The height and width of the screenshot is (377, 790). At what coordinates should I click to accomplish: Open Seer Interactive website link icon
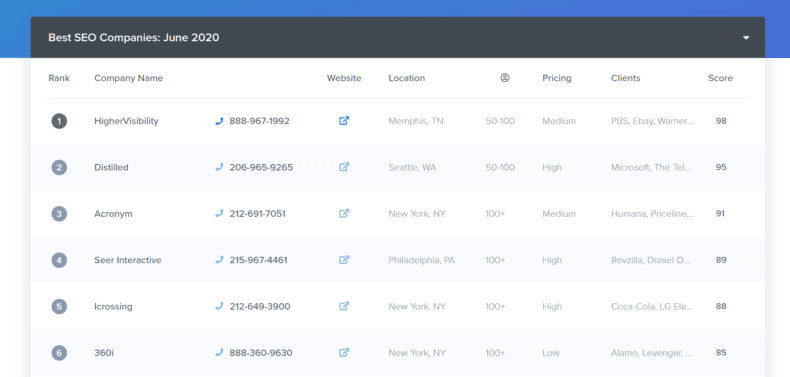pos(344,260)
